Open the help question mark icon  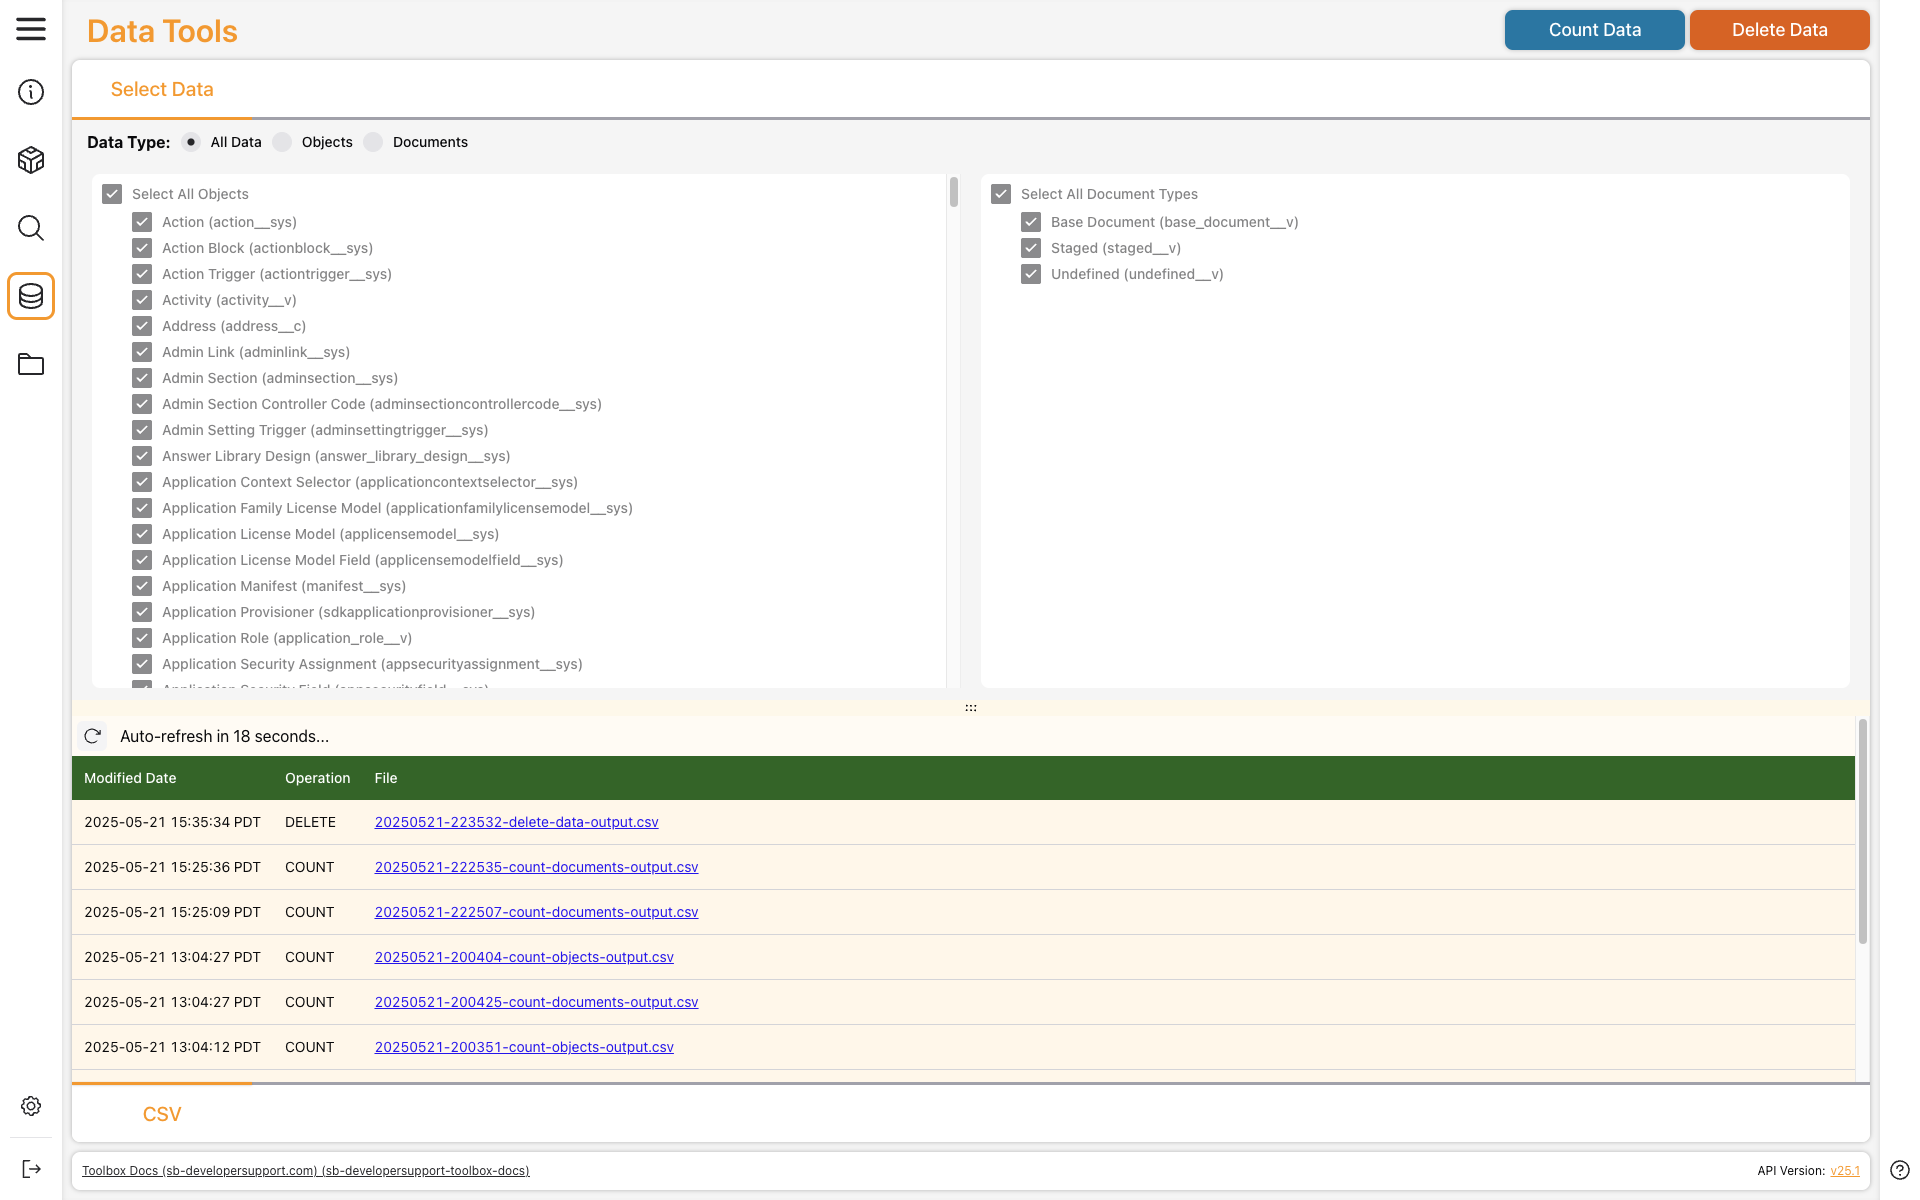1900,1170
